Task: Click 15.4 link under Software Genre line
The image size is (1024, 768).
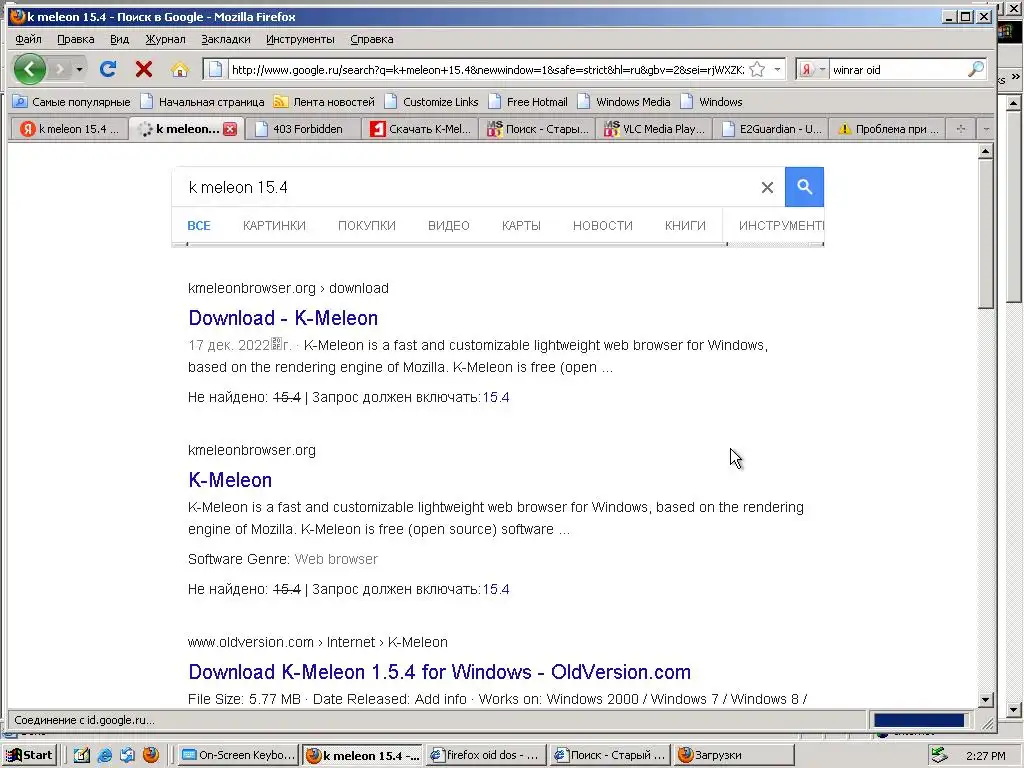Action: (x=496, y=589)
